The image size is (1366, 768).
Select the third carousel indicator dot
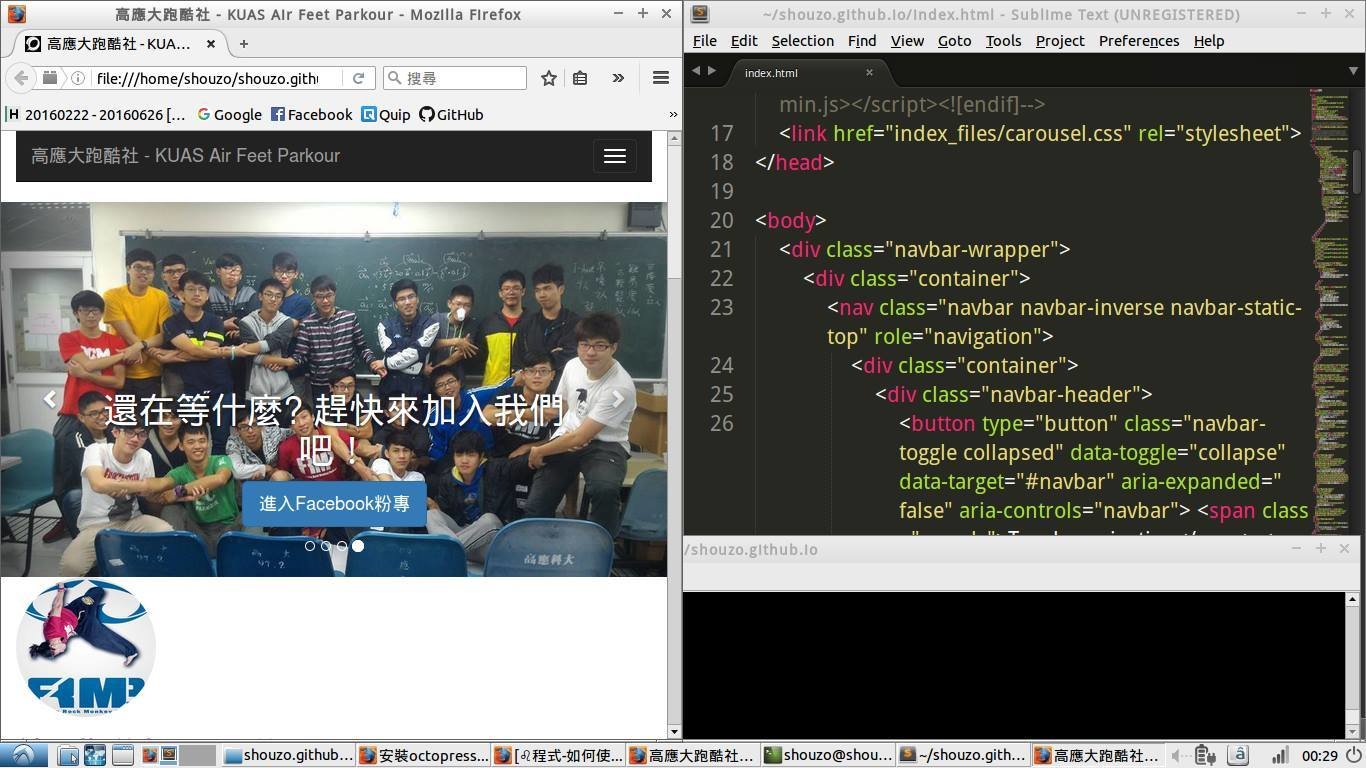click(342, 546)
